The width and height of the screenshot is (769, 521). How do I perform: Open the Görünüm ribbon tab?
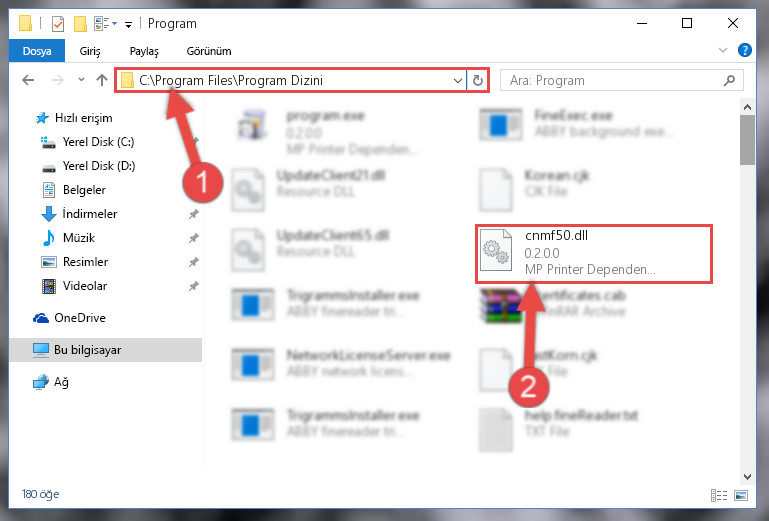(209, 51)
